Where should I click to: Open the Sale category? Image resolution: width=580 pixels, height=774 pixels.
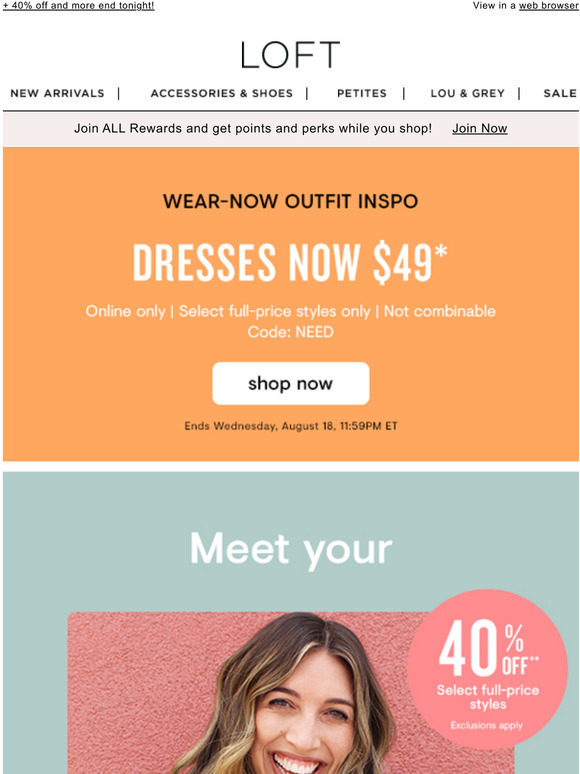pyautogui.click(x=560, y=93)
